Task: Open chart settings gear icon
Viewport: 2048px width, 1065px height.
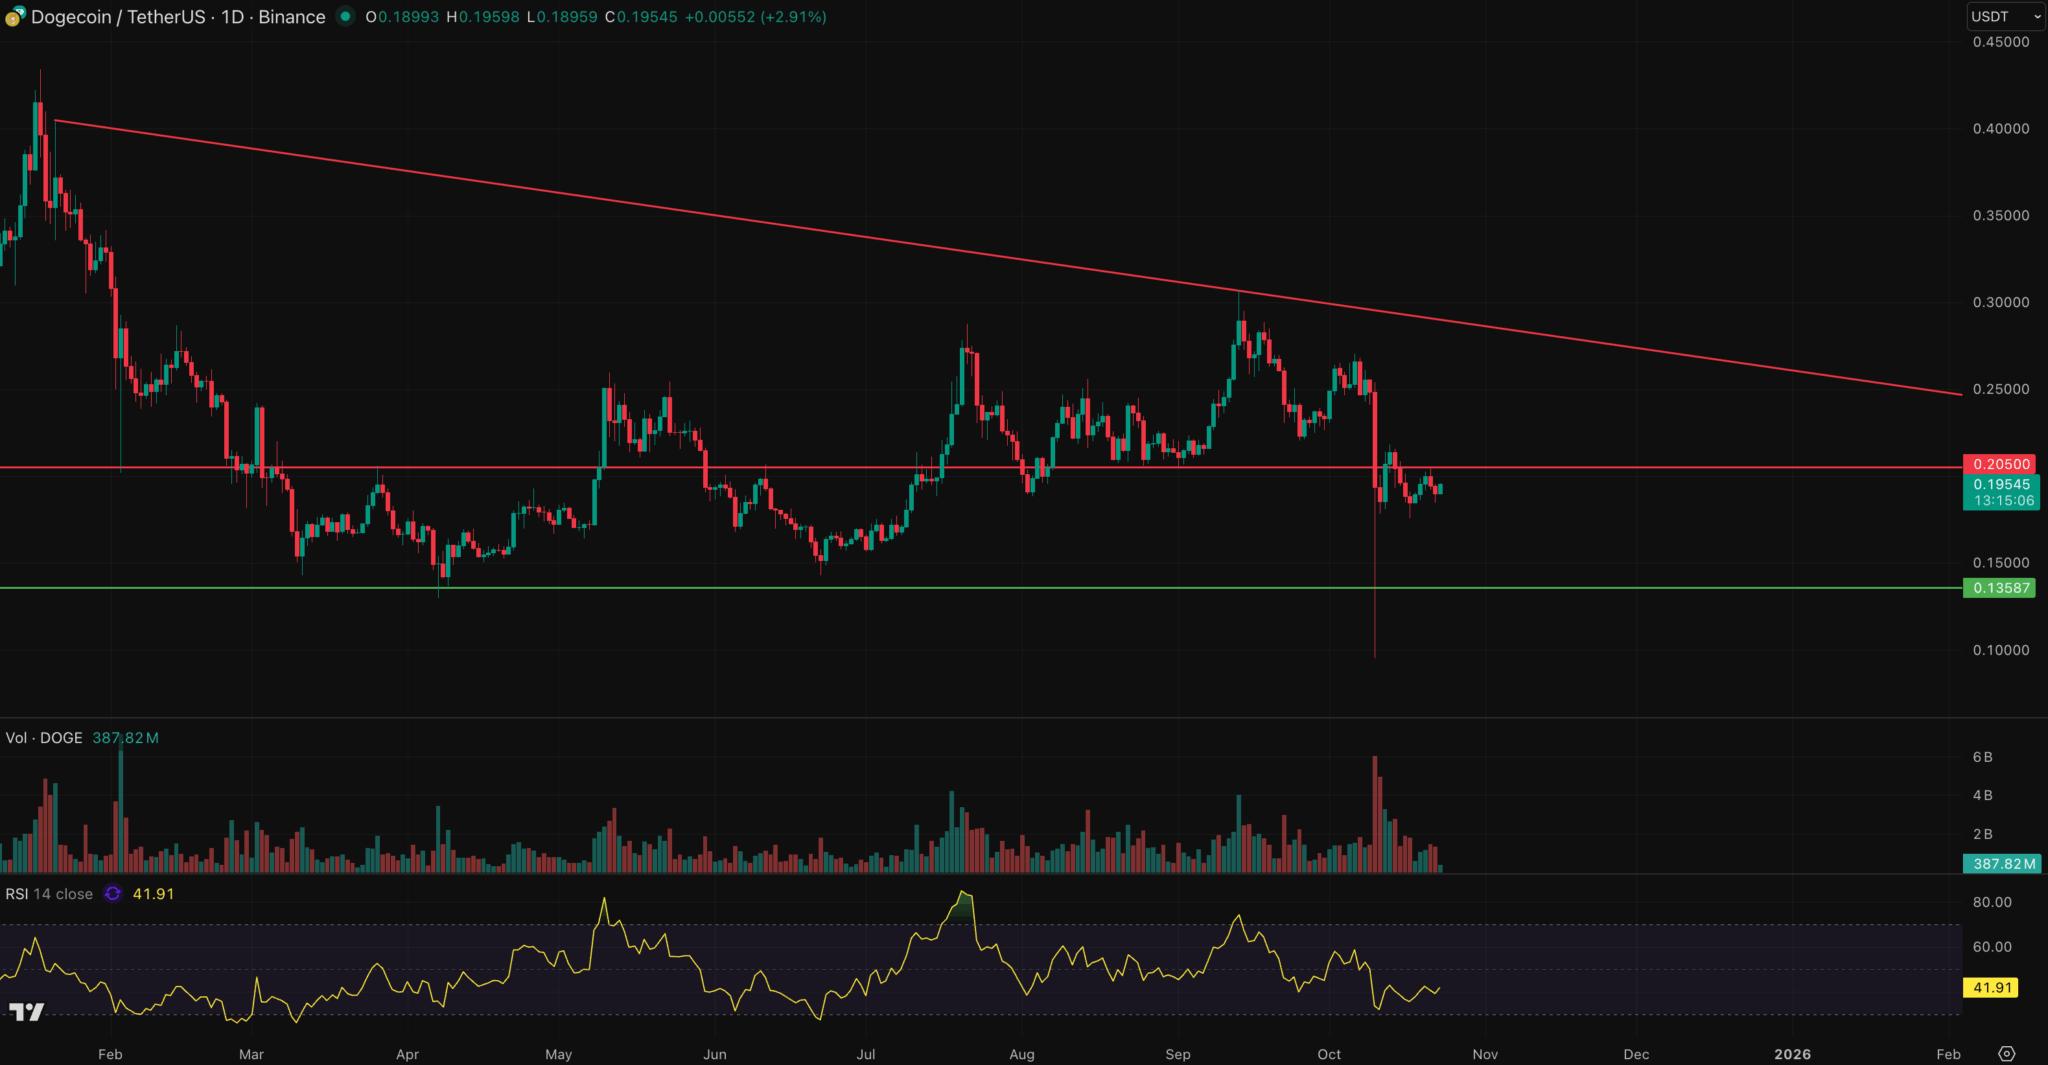Action: 2006,1054
